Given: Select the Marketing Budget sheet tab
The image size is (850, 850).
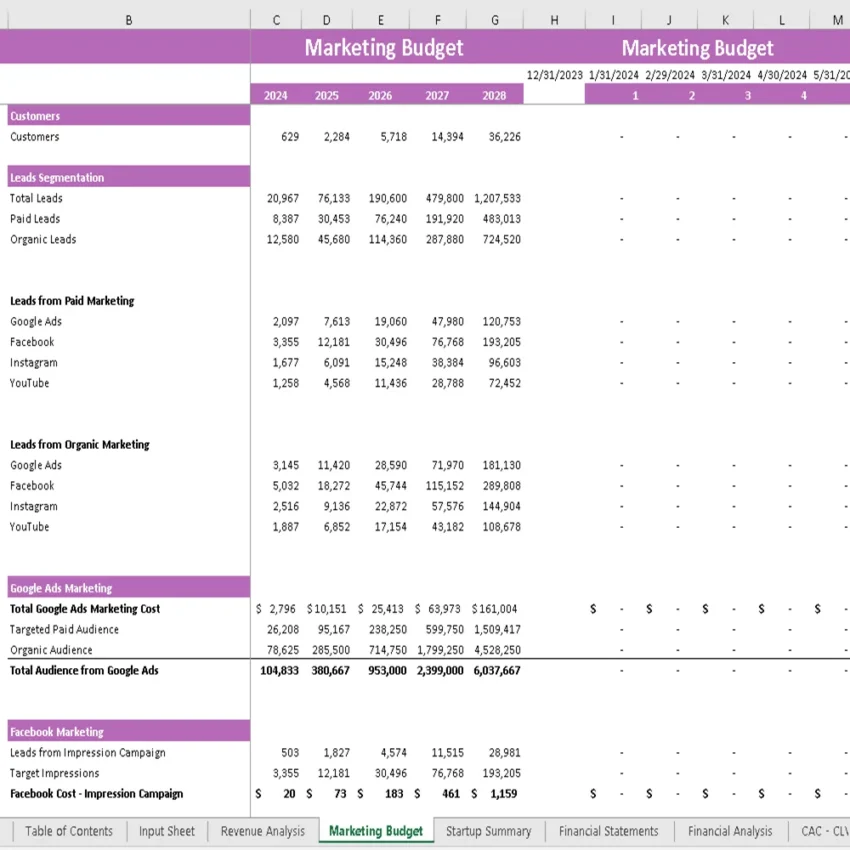Looking at the screenshot, I should click(375, 831).
